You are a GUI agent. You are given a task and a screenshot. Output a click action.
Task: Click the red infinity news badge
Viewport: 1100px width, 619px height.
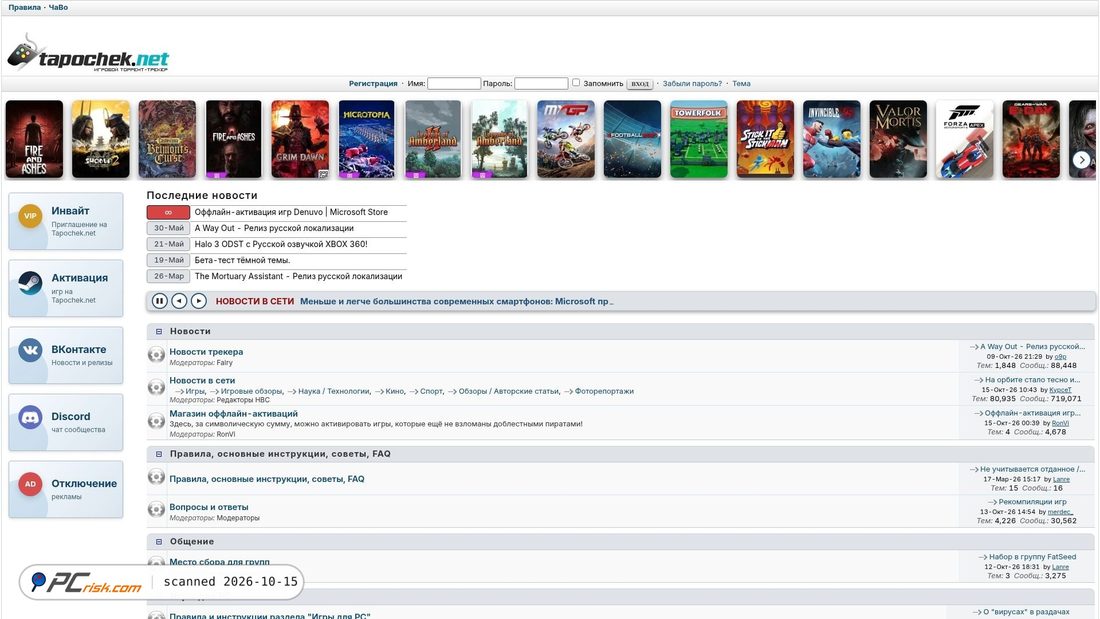tap(168, 212)
